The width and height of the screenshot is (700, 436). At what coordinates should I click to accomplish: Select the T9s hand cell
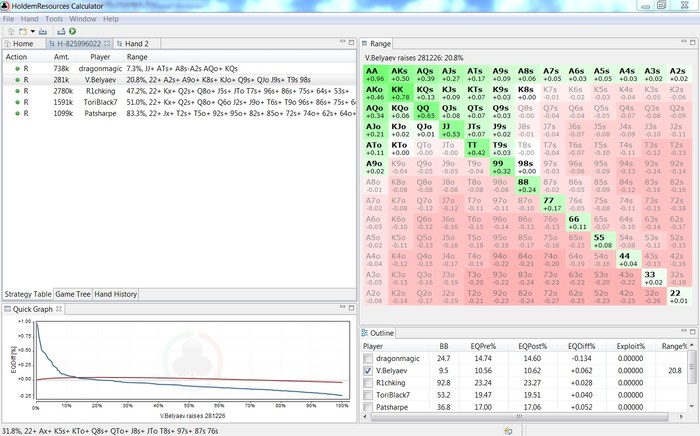pyautogui.click(x=502, y=149)
